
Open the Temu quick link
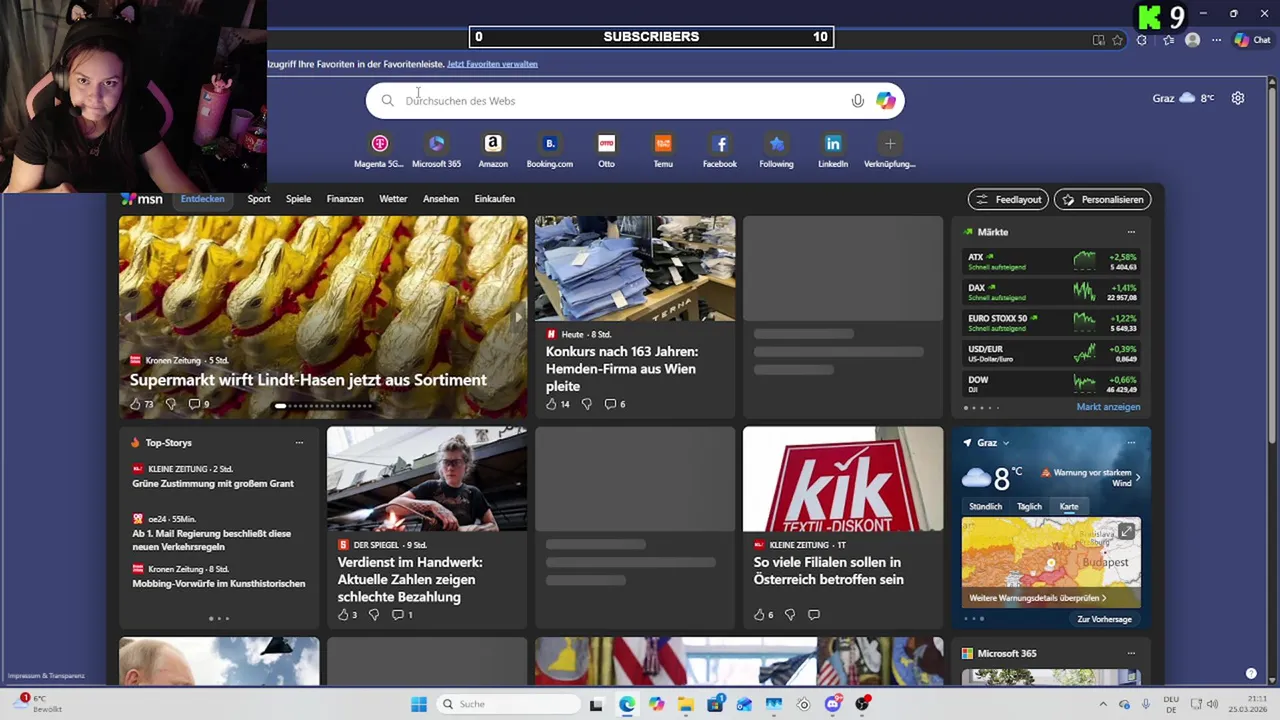[663, 151]
